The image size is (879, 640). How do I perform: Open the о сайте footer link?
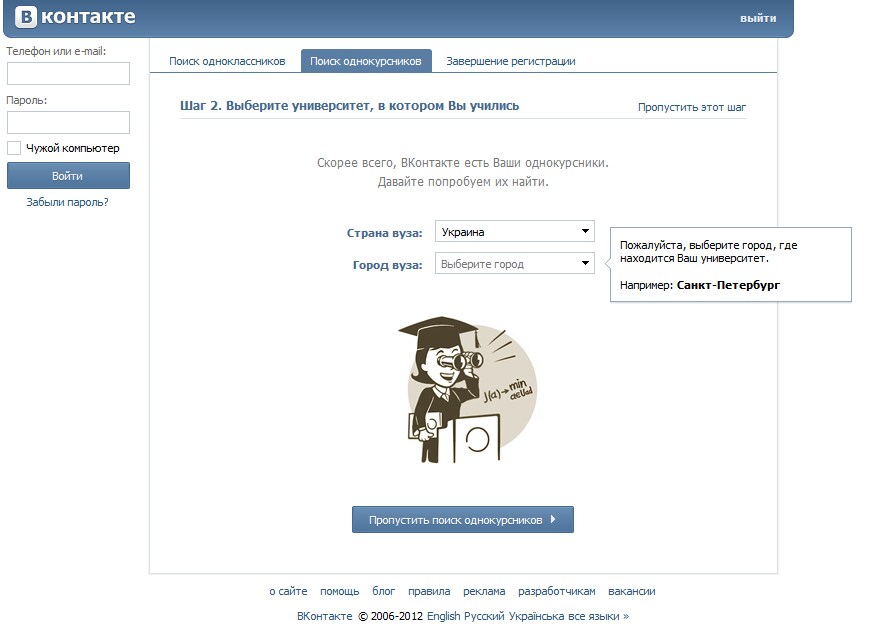click(288, 591)
